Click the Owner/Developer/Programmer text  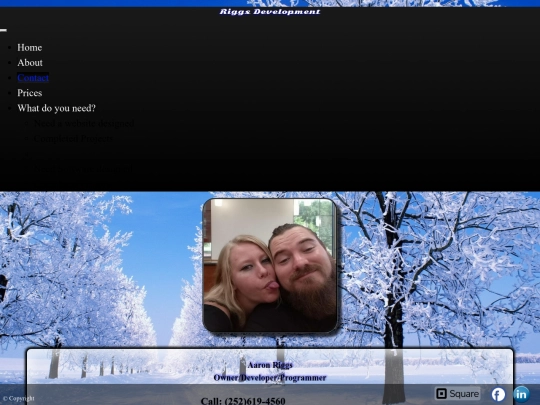(x=270, y=378)
